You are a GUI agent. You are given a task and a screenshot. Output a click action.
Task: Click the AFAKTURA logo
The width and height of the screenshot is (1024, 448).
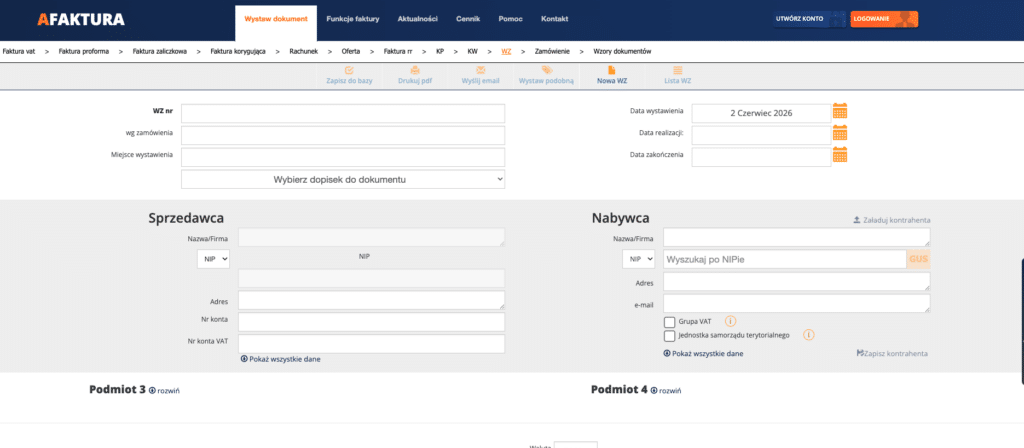coord(81,20)
